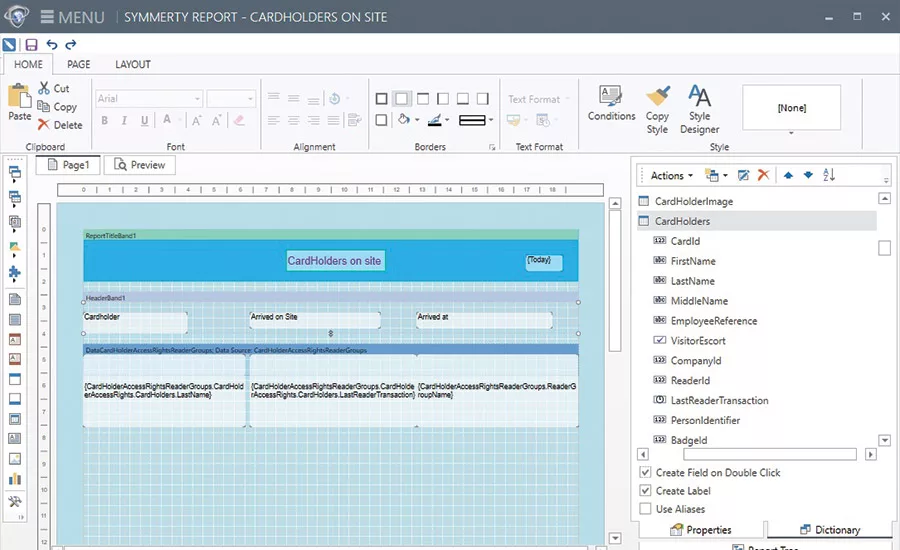
Task: Sort dictionary items alphabetically
Action: (829, 175)
